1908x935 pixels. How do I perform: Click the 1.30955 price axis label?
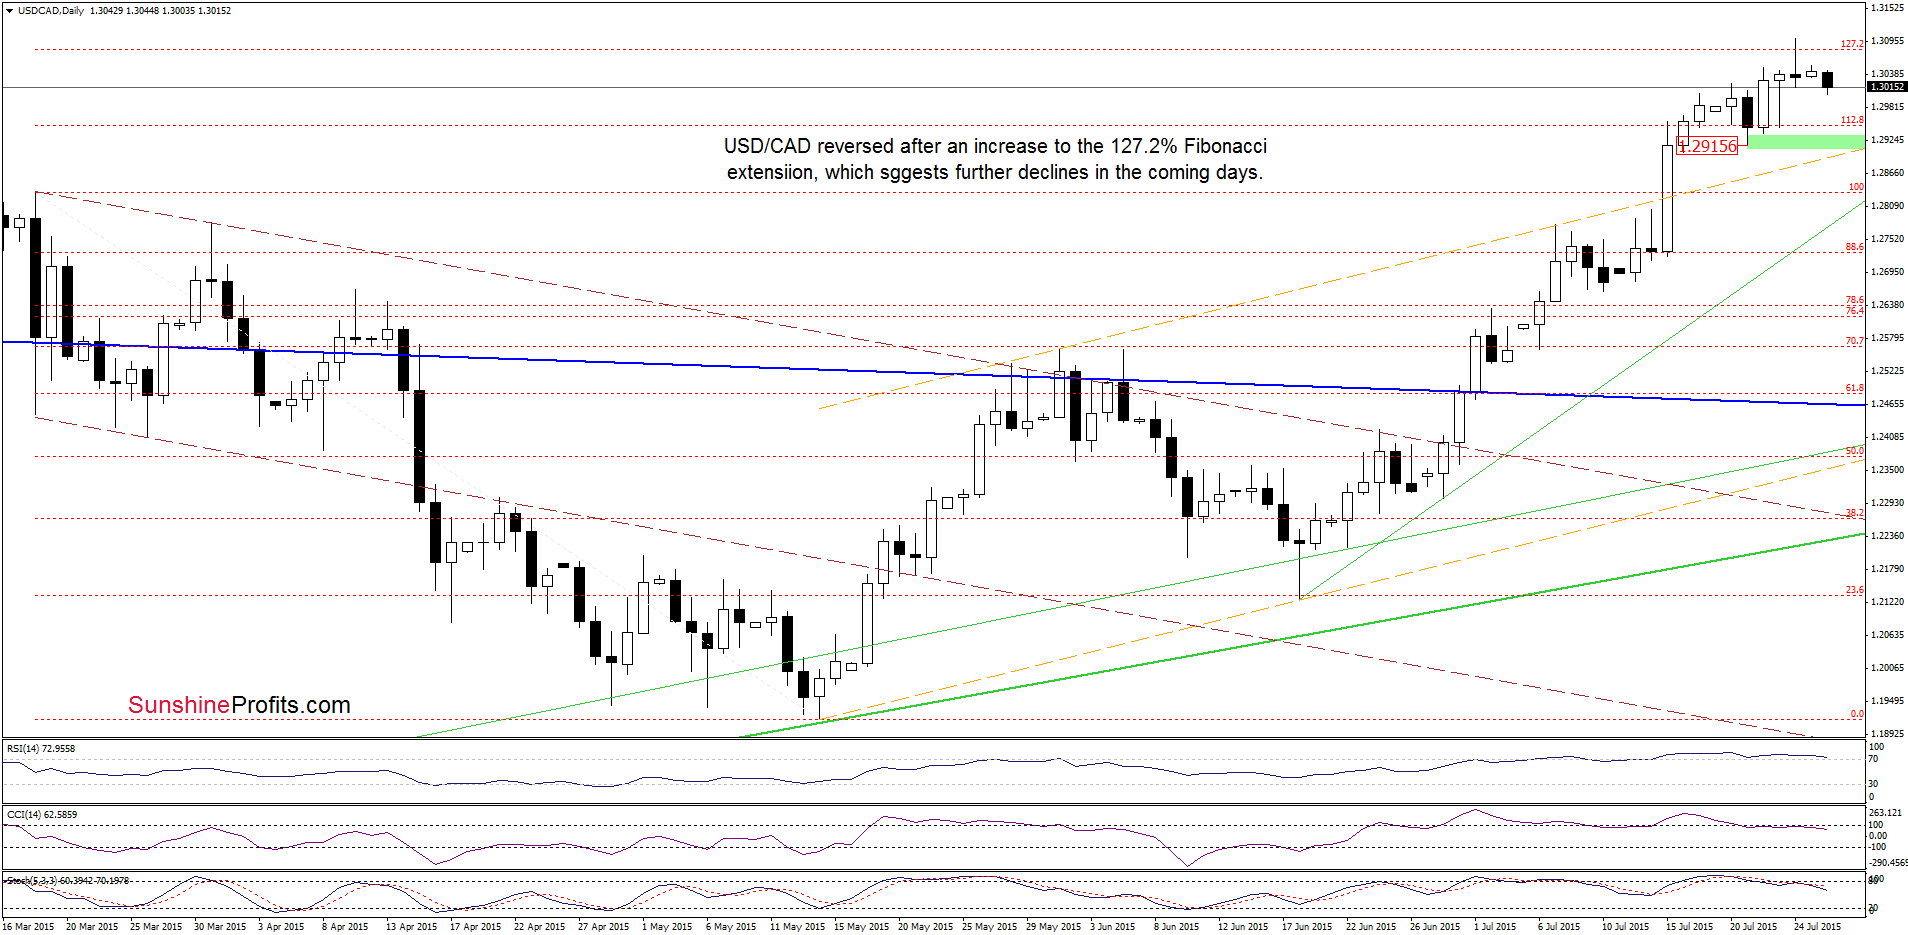click(x=1887, y=41)
